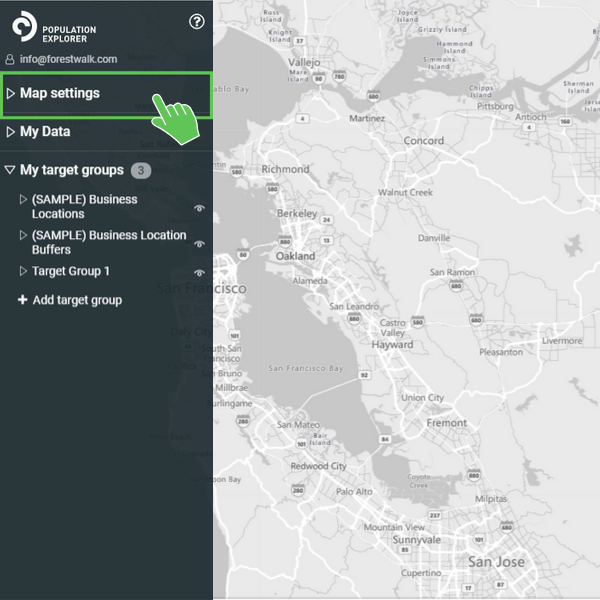Select (SAMPLE) Business Locations group
The height and width of the screenshot is (600, 600).
[x=85, y=207]
